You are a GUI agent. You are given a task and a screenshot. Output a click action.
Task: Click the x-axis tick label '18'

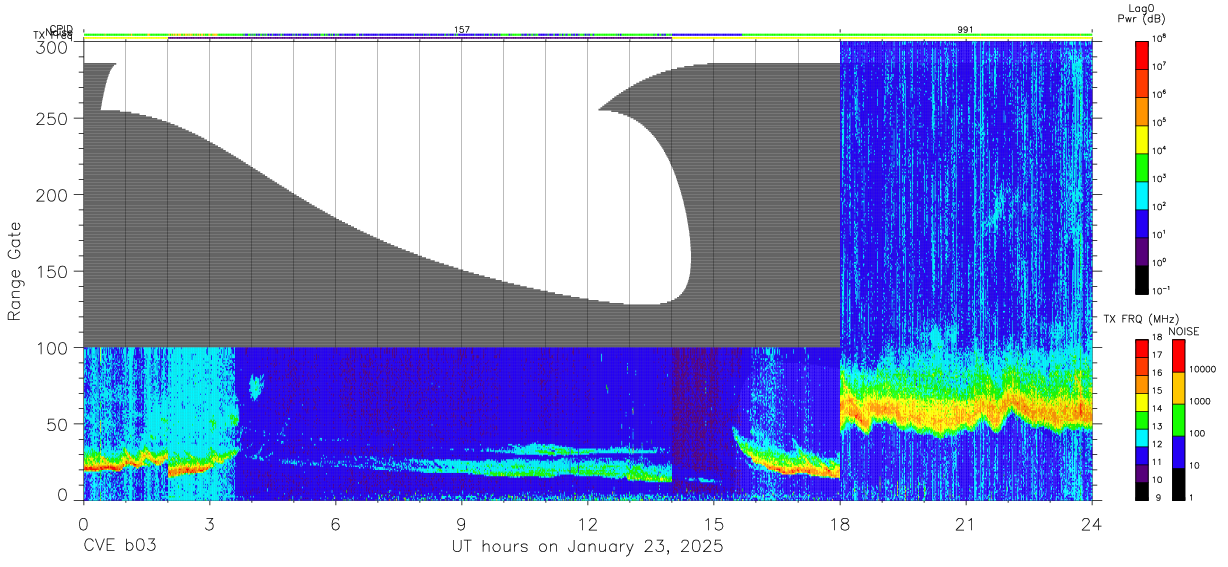pos(840,524)
